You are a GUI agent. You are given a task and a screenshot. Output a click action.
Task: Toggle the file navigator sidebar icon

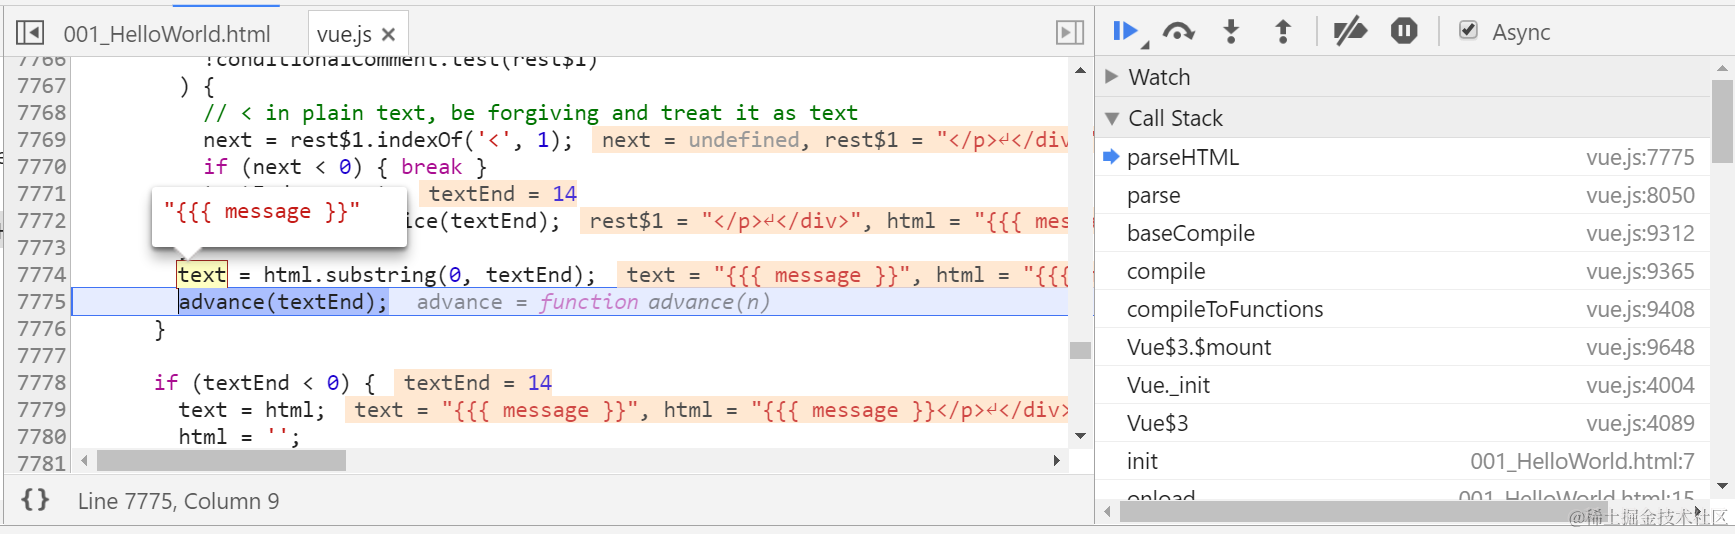pyautogui.click(x=30, y=33)
